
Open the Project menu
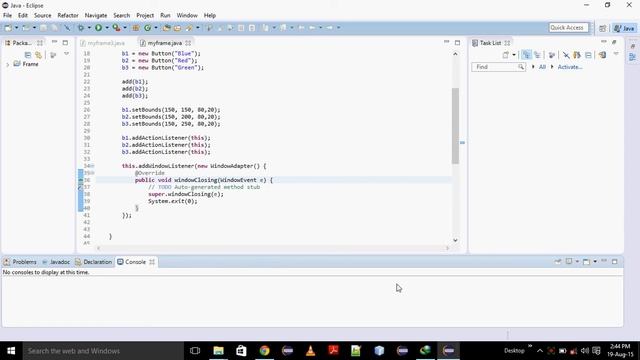[145, 16]
